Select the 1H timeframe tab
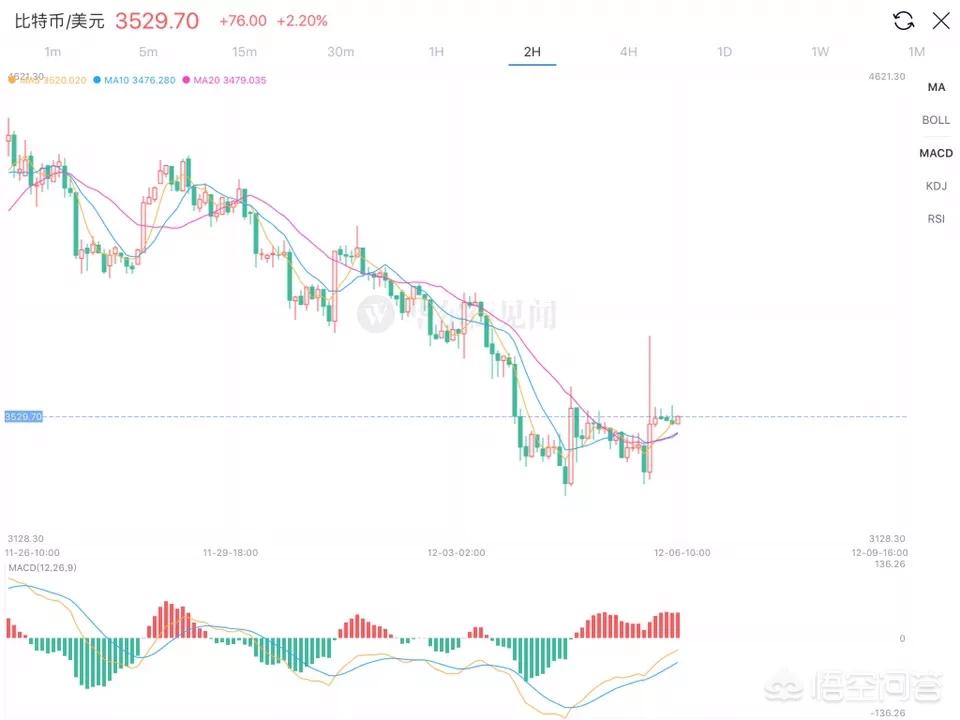Viewport: 960px width, 720px height. 436,51
